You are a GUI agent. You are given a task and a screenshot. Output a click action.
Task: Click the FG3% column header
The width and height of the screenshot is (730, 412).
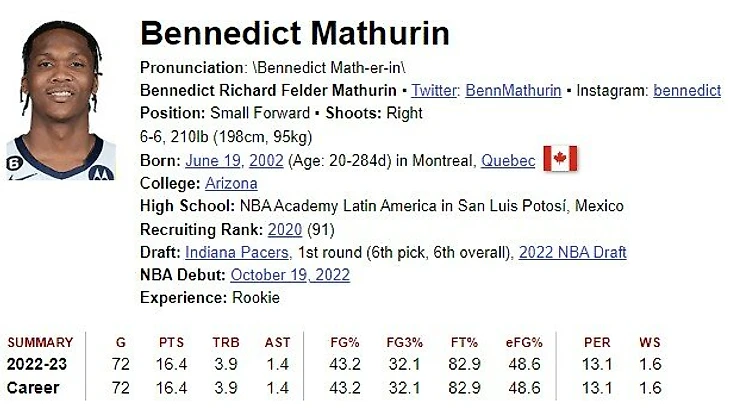click(404, 343)
